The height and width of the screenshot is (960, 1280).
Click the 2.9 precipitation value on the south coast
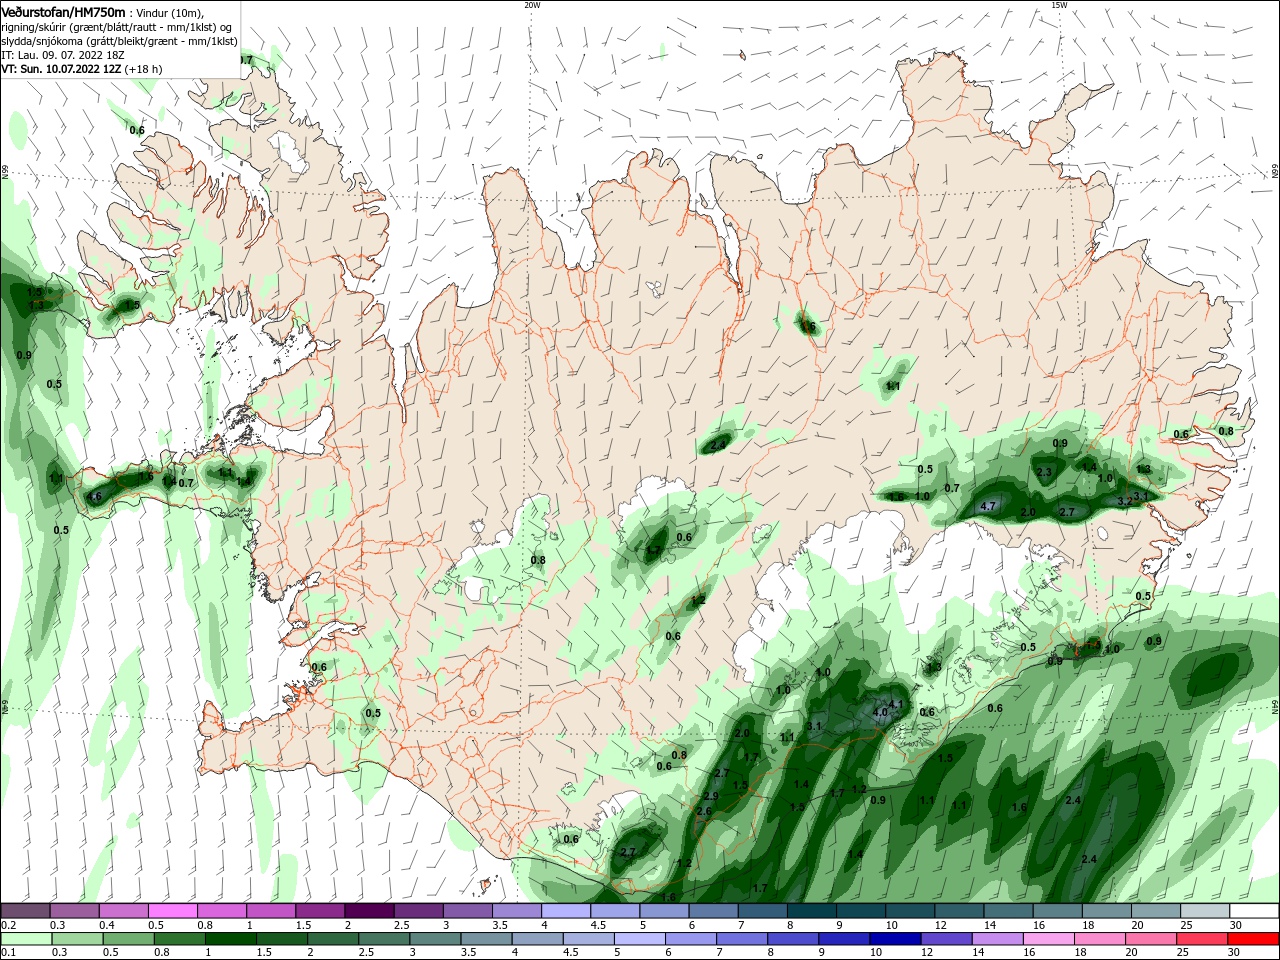pyautogui.click(x=711, y=796)
